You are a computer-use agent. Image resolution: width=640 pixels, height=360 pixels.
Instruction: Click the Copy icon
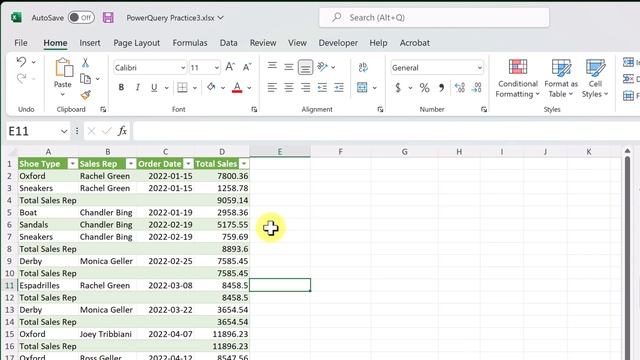point(85,78)
